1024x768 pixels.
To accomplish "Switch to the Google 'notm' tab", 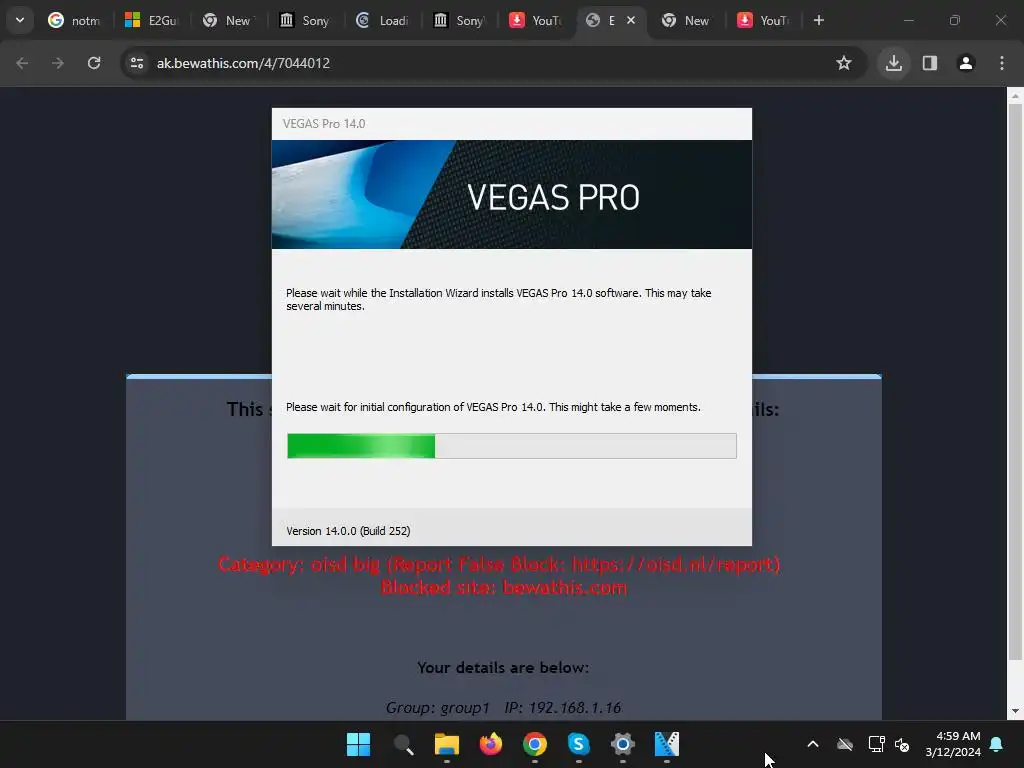I will [74, 20].
